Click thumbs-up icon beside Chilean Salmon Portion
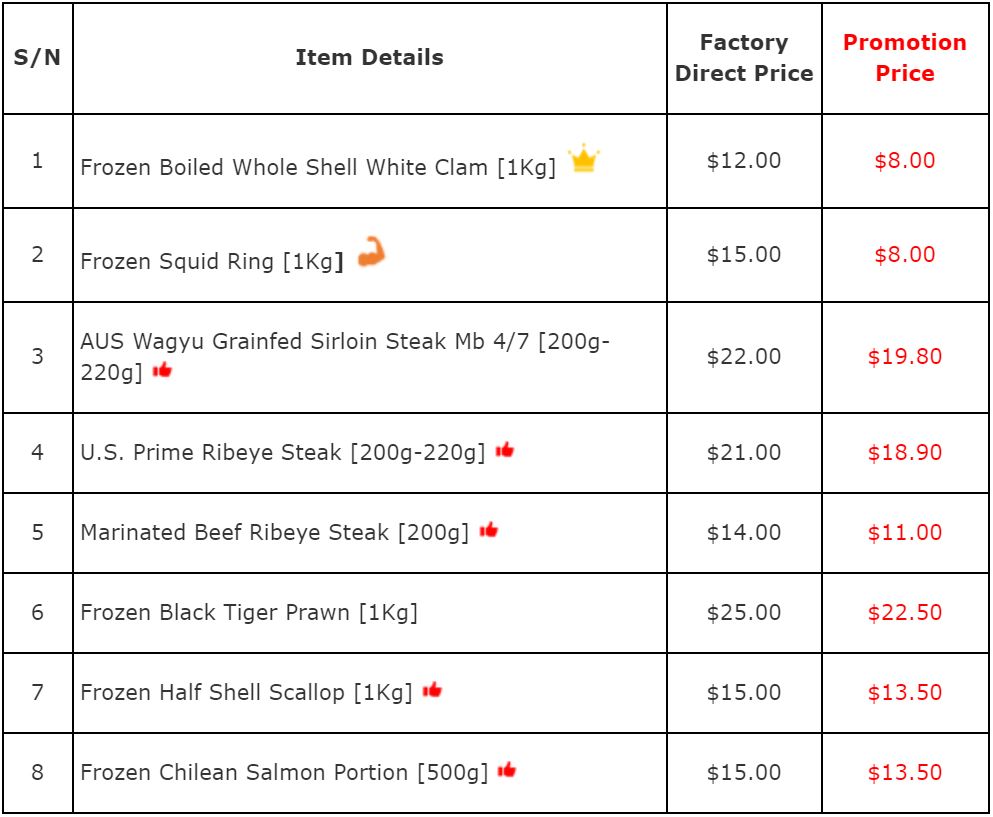Image resolution: width=993 pixels, height=817 pixels. coord(507,770)
